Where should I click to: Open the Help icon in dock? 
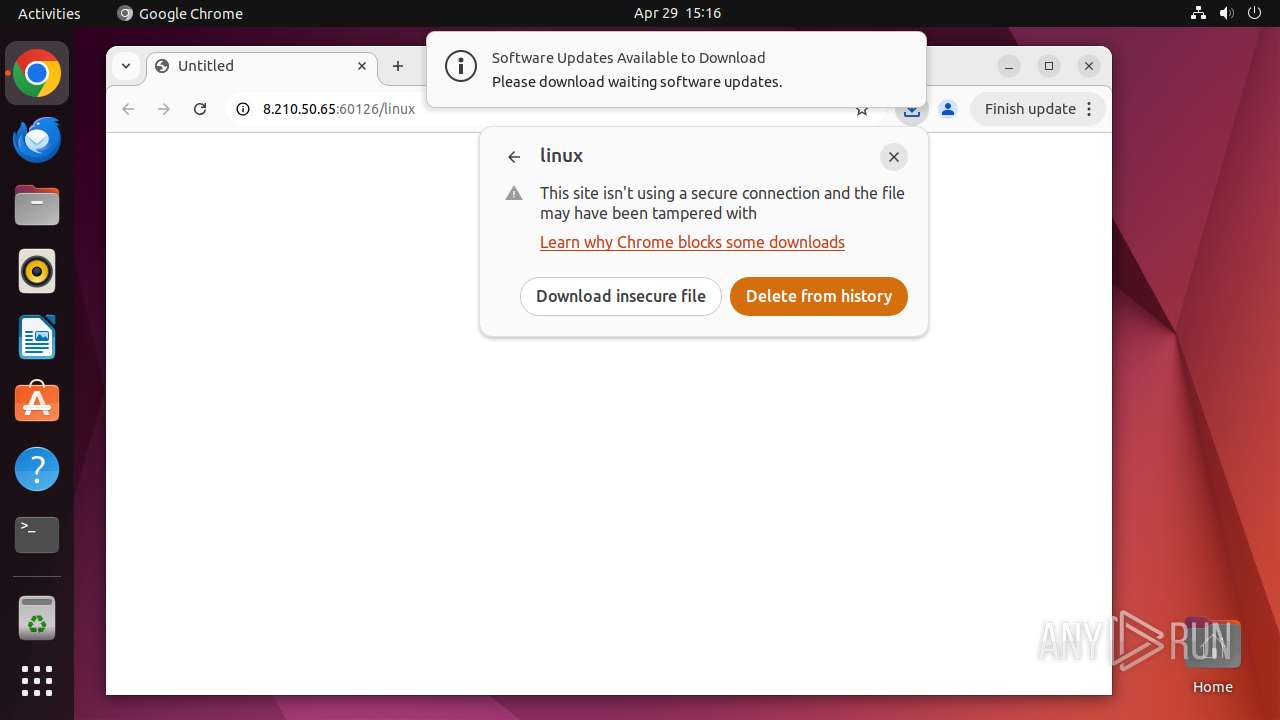(37, 469)
